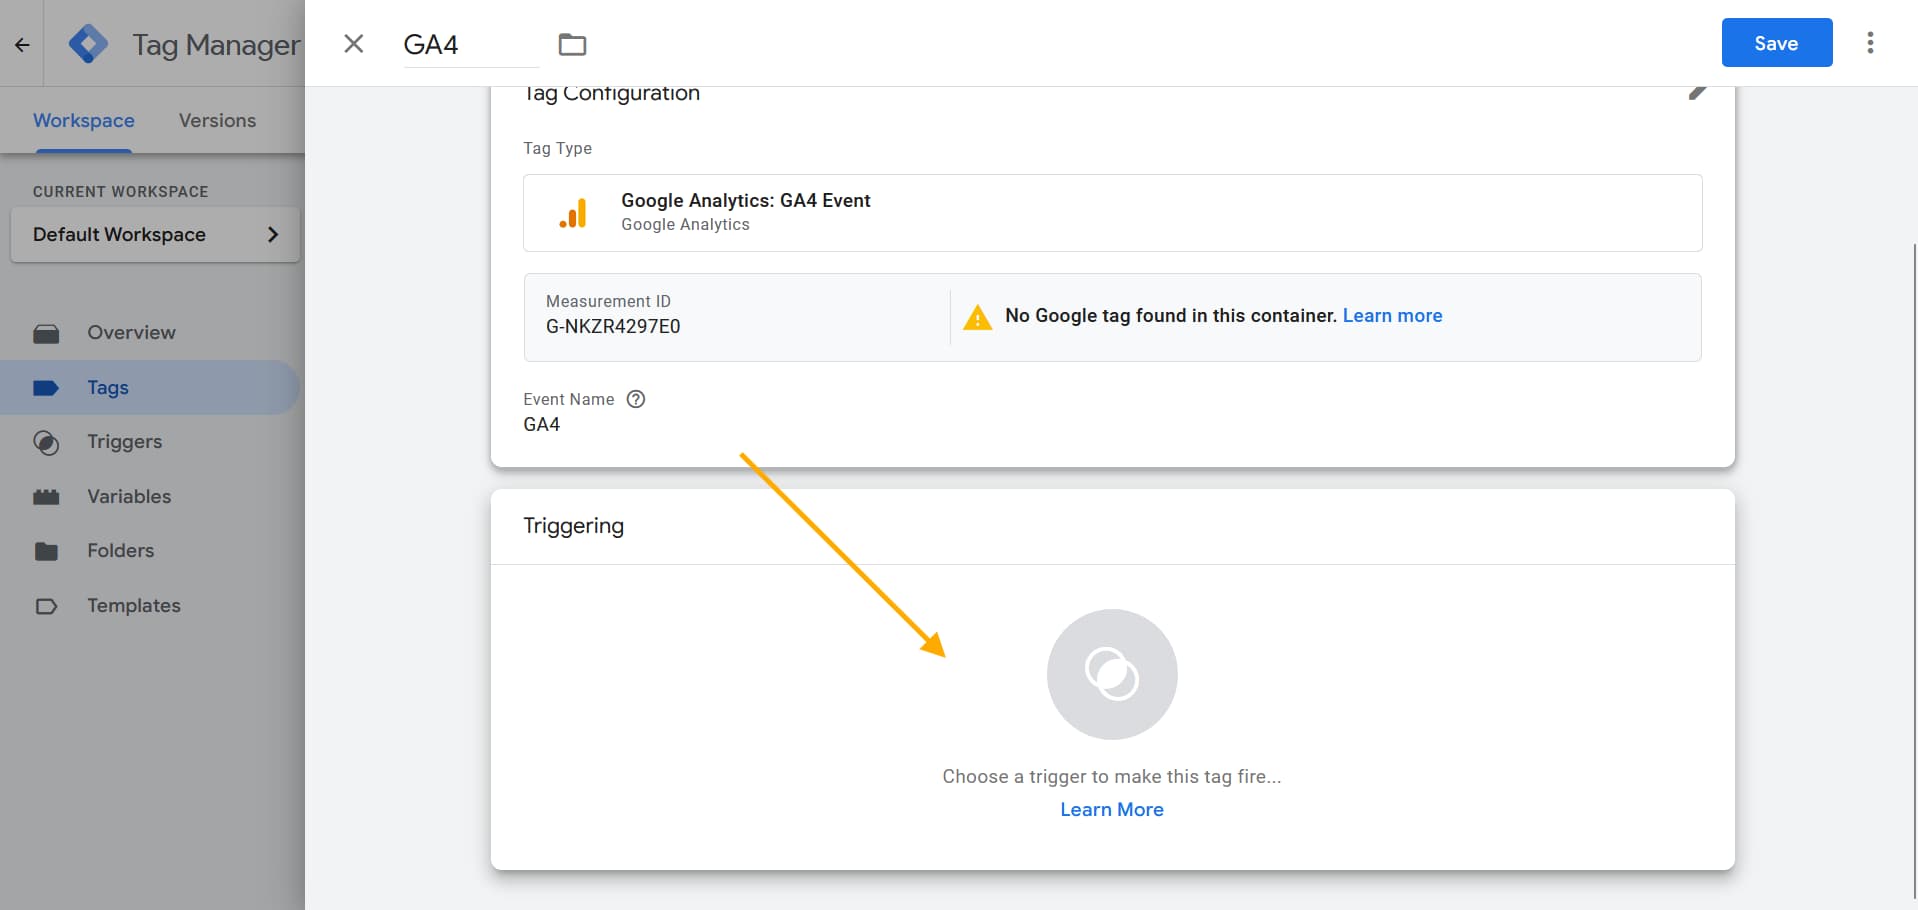Click the Triggering section heading
The width and height of the screenshot is (1918, 910).
click(574, 526)
